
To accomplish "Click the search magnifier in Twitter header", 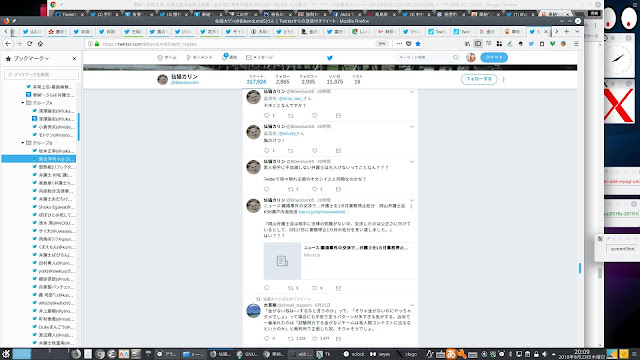I will point(456,58).
